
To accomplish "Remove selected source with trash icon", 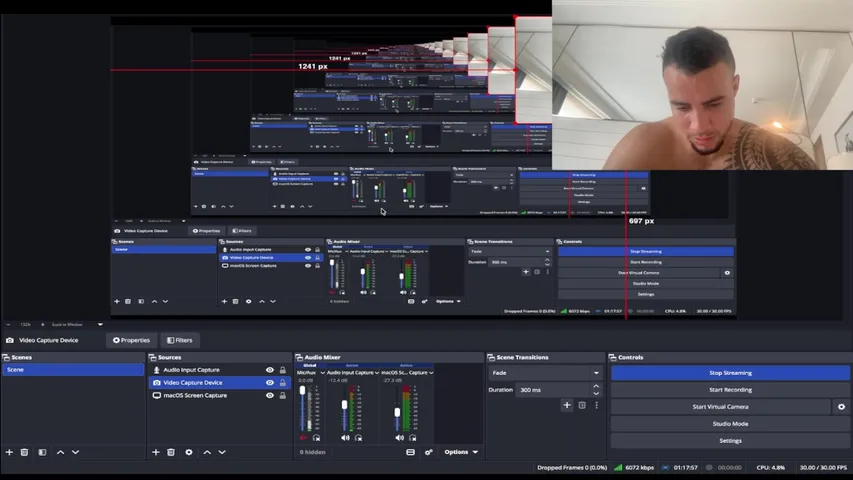I will (x=171, y=452).
